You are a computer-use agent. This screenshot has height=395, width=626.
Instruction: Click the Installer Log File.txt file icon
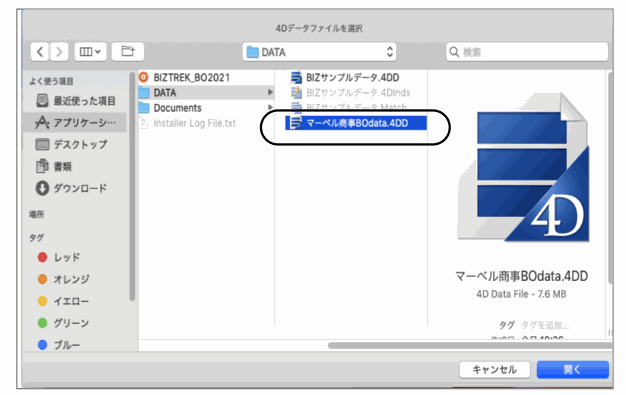[x=144, y=123]
